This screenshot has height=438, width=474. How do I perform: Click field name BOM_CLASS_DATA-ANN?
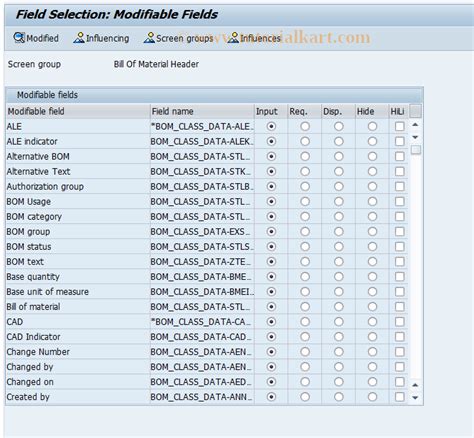coord(202,397)
